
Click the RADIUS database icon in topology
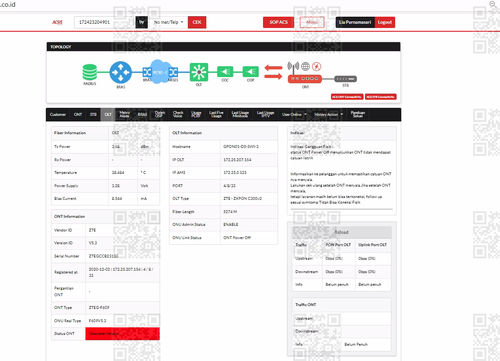(x=90, y=72)
